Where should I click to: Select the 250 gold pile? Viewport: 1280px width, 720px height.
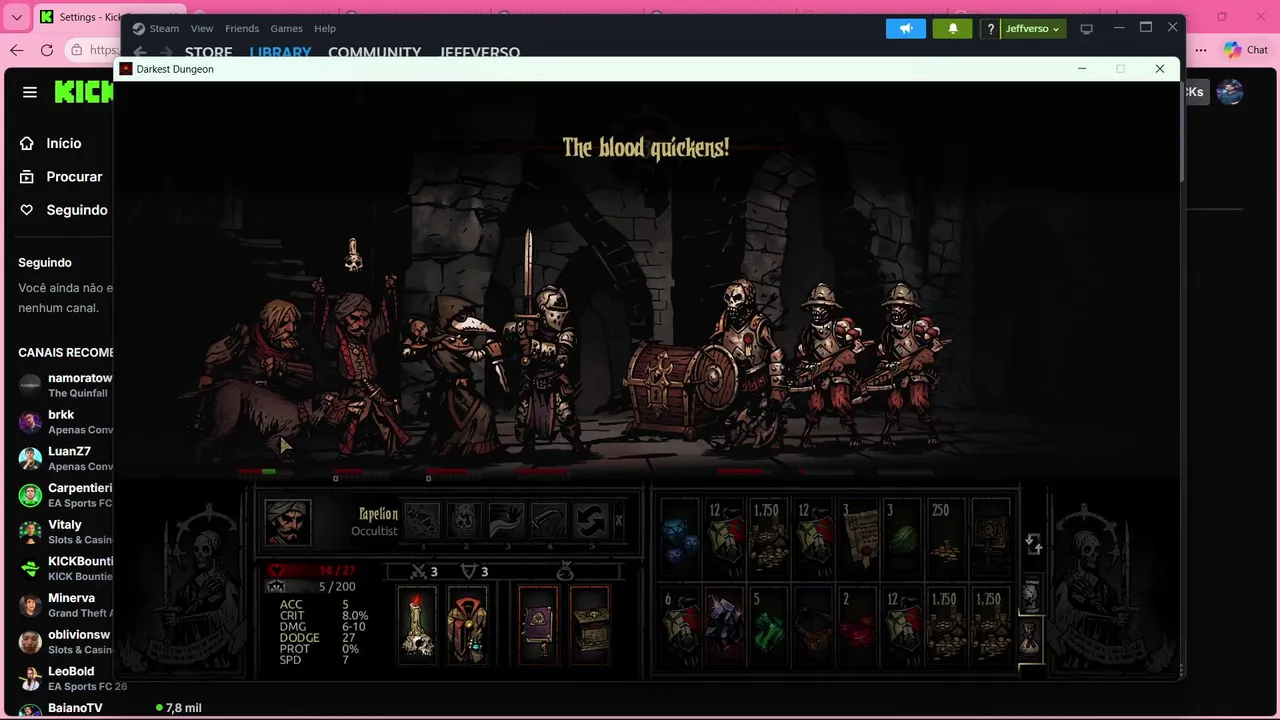point(946,537)
